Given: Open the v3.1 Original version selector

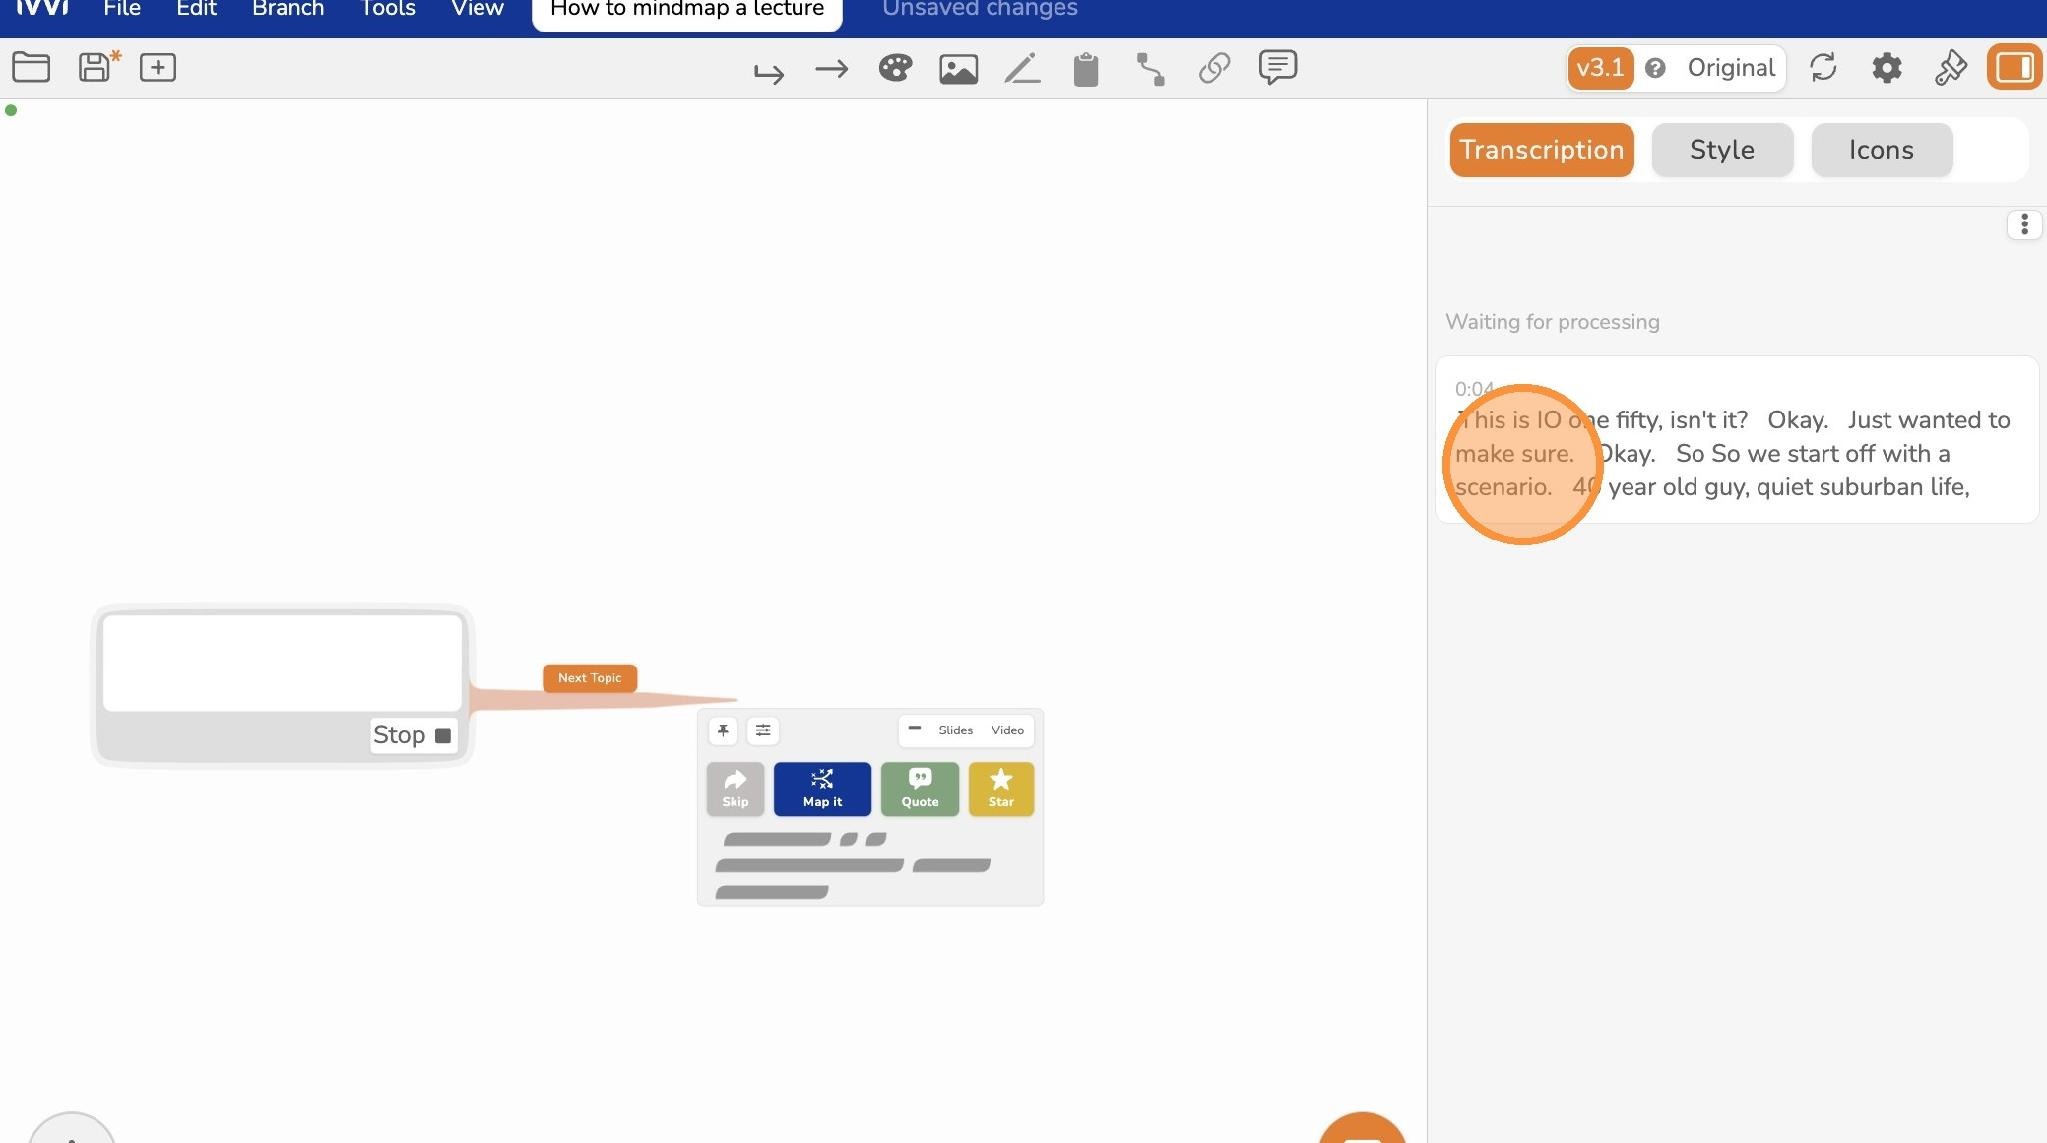Looking at the screenshot, I should 1676,68.
